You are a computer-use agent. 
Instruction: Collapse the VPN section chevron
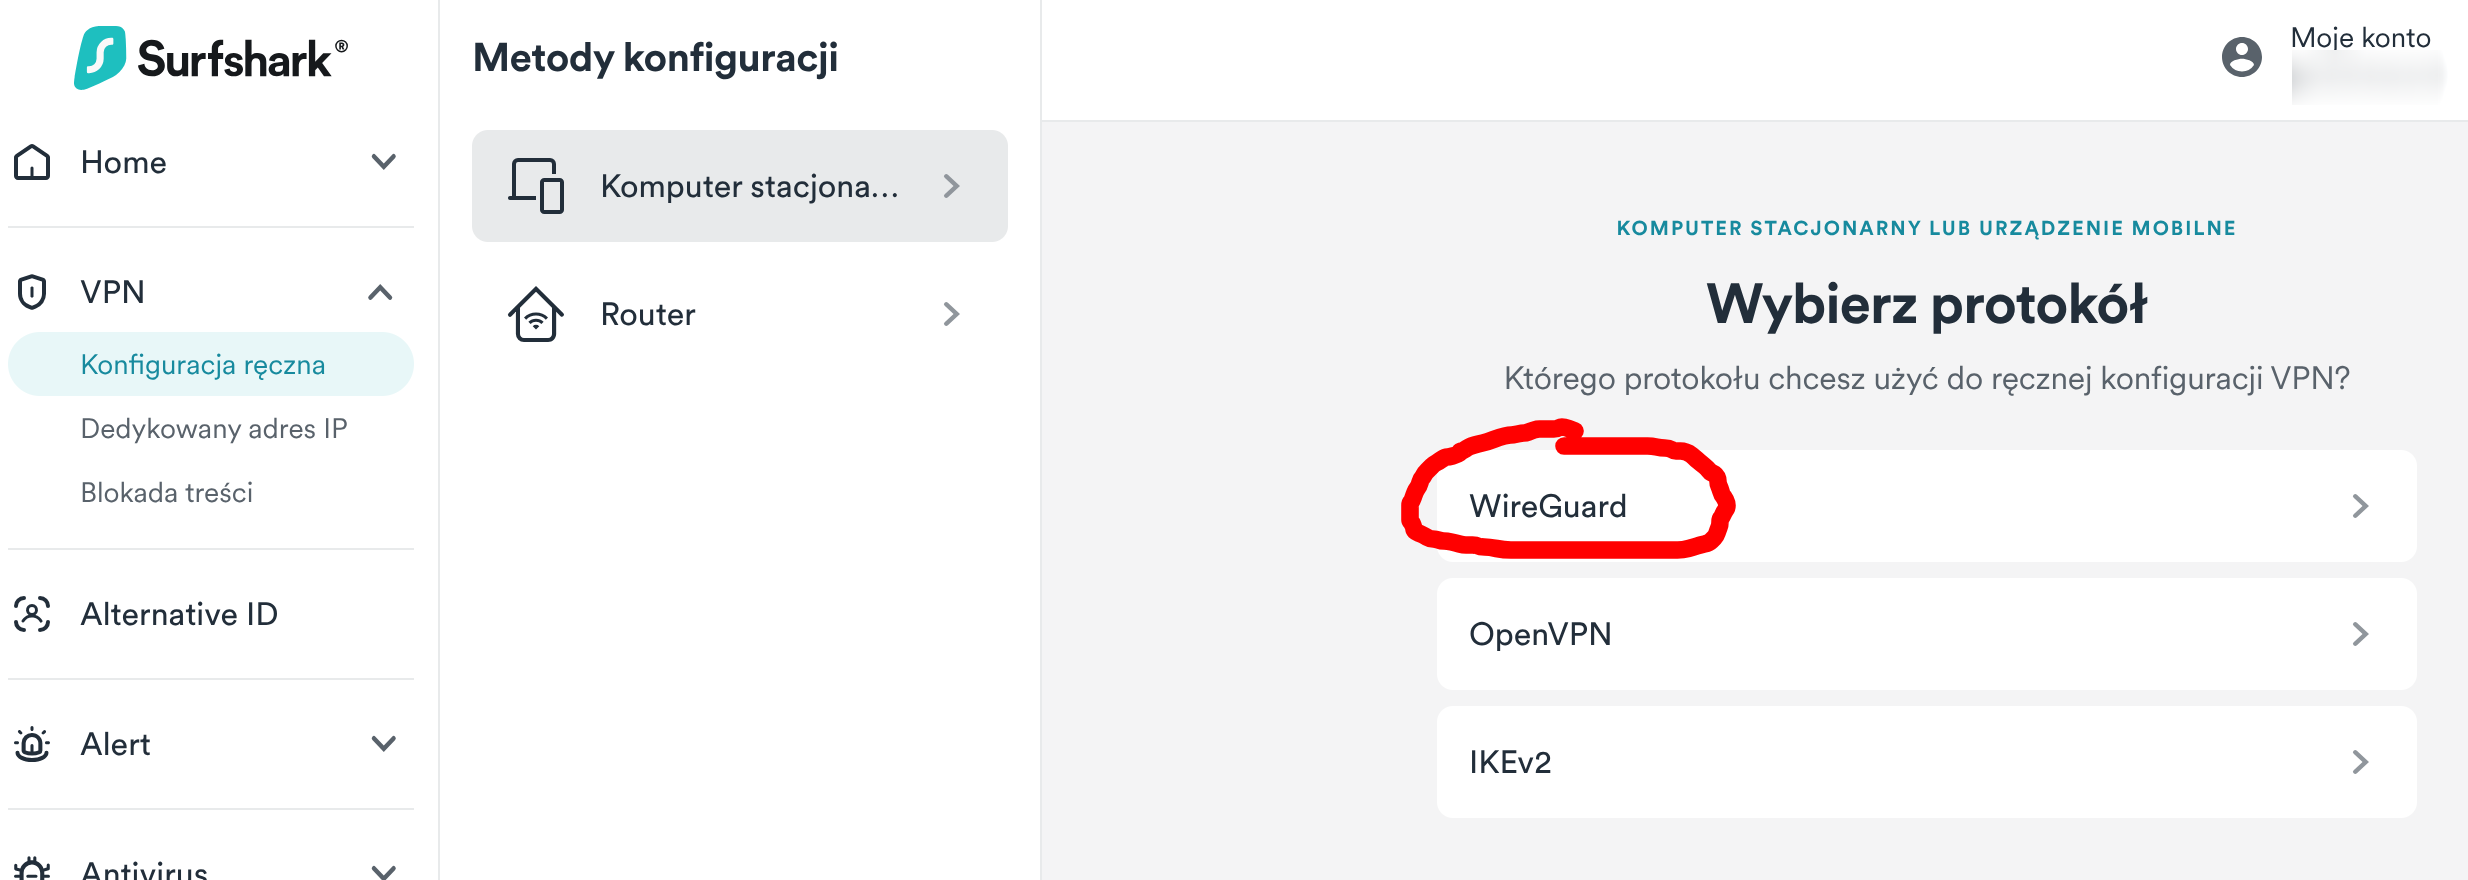pos(380,292)
